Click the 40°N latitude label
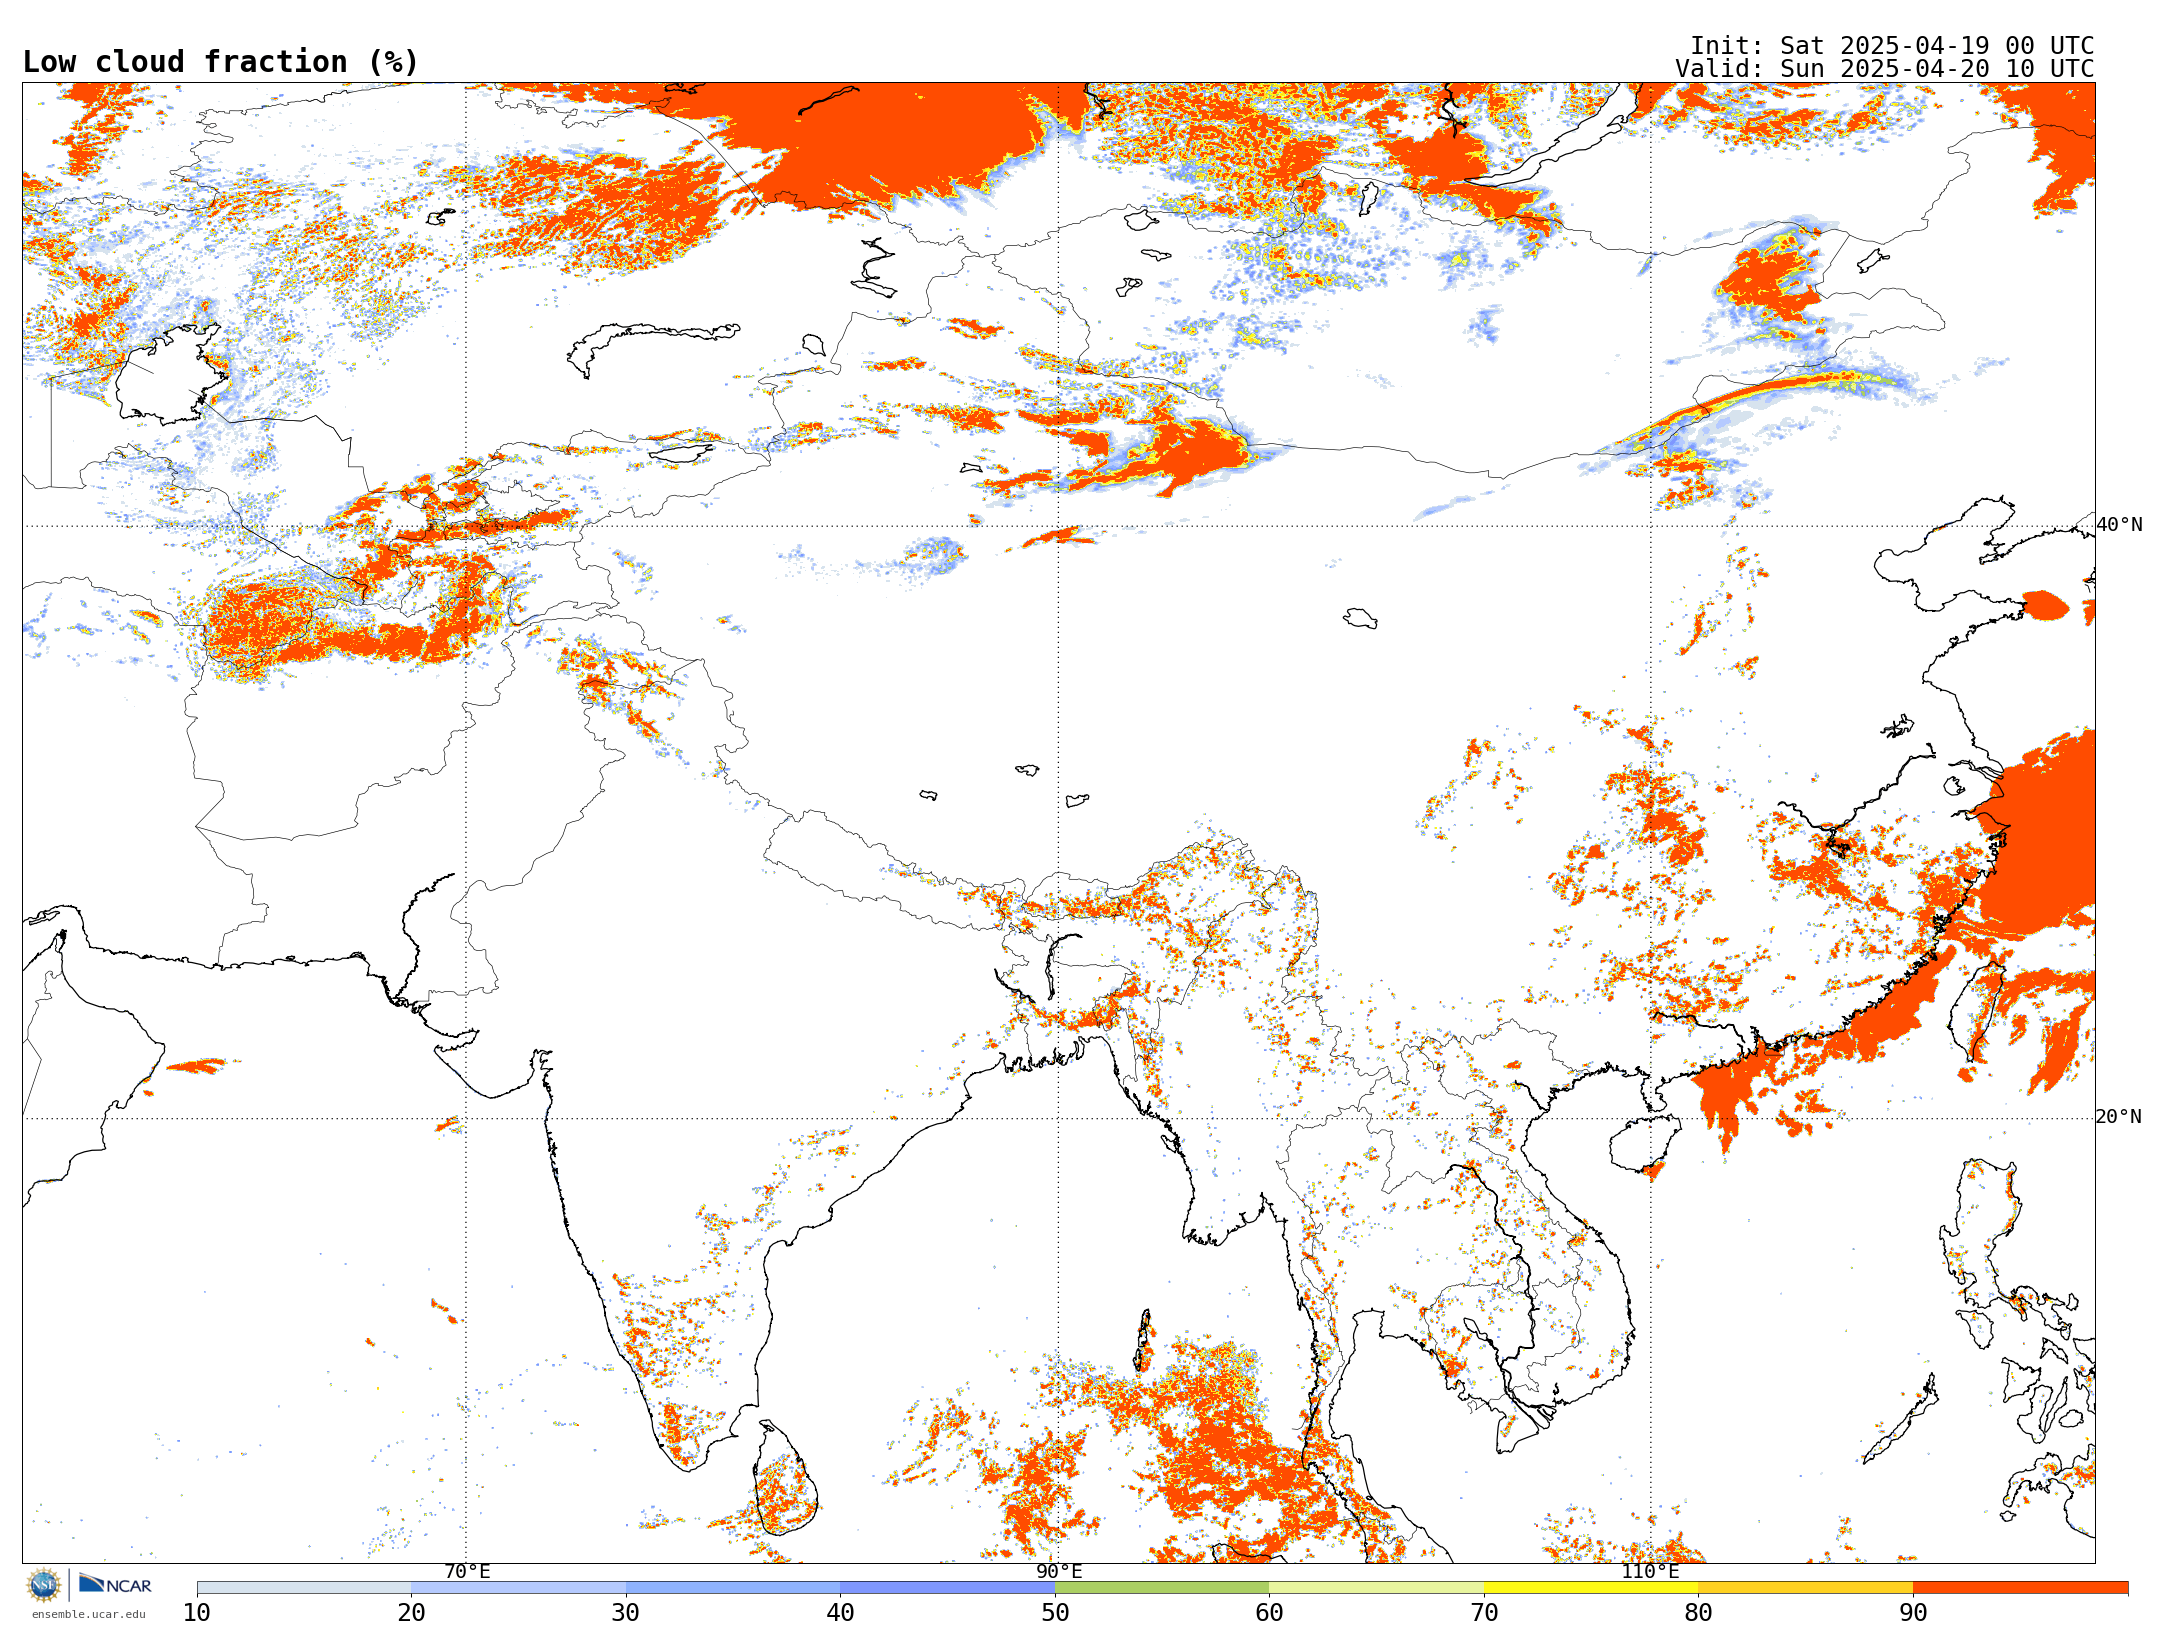 pyautogui.click(x=2119, y=524)
